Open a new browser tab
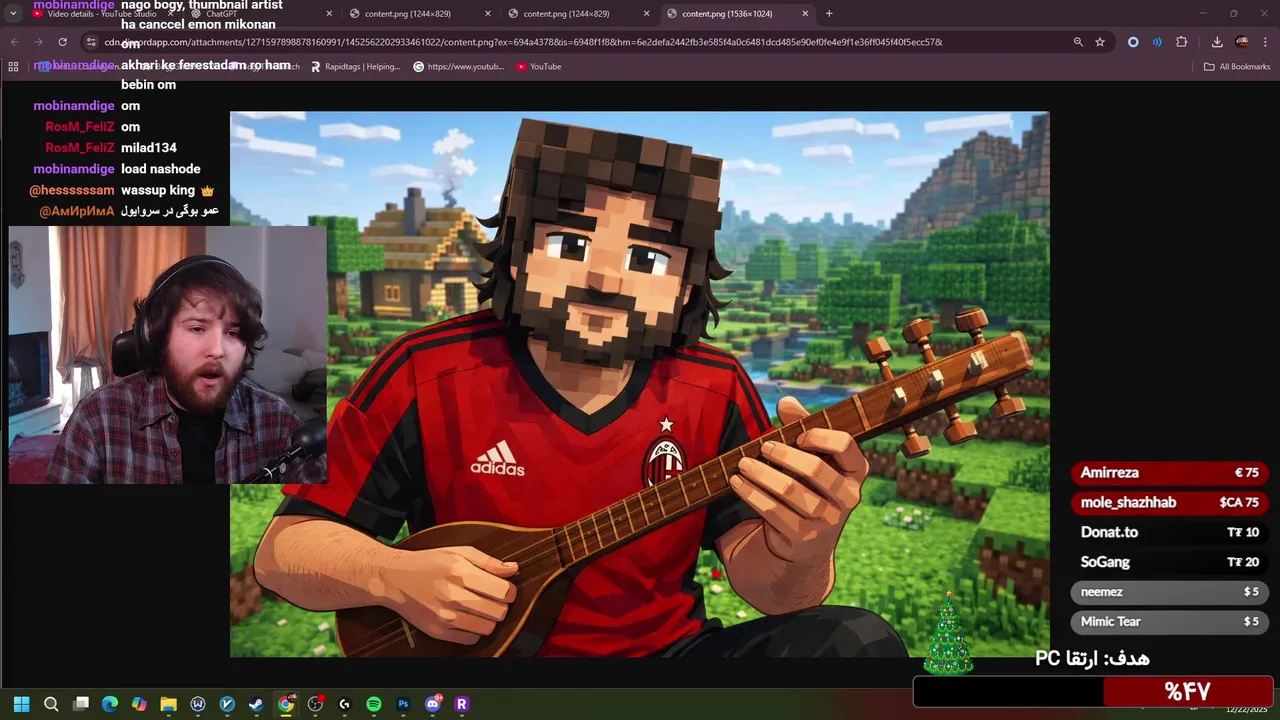Screen dimensions: 1280x720 (x=829, y=14)
